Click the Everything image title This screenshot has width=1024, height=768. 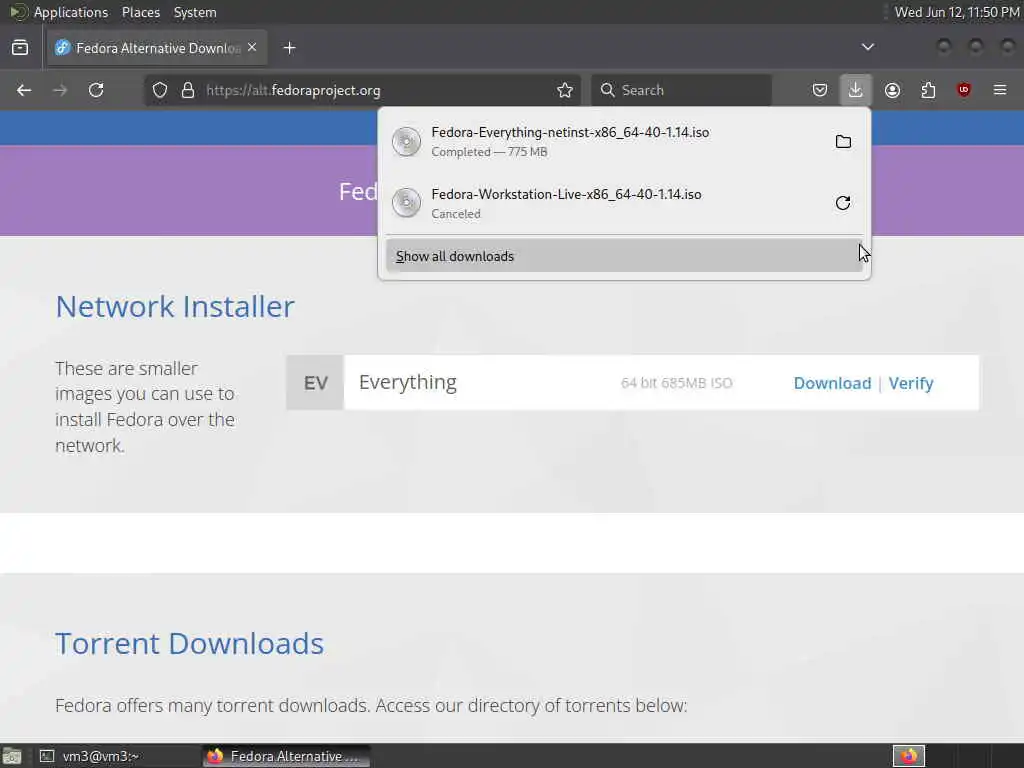coord(408,382)
